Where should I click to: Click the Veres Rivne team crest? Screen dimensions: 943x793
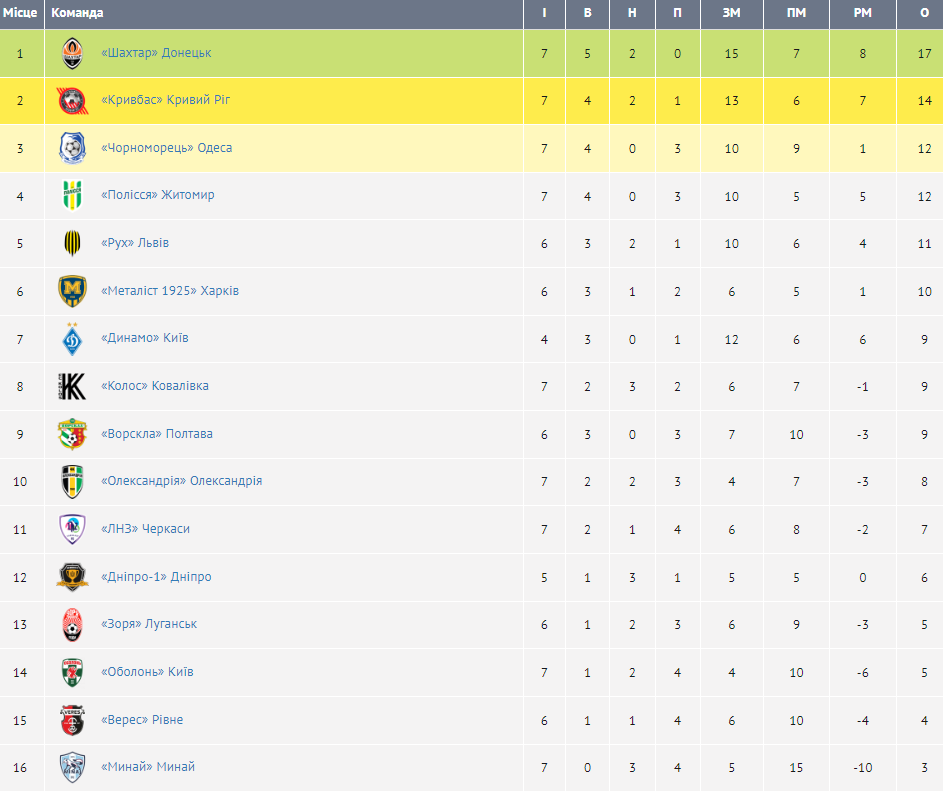coord(73,720)
